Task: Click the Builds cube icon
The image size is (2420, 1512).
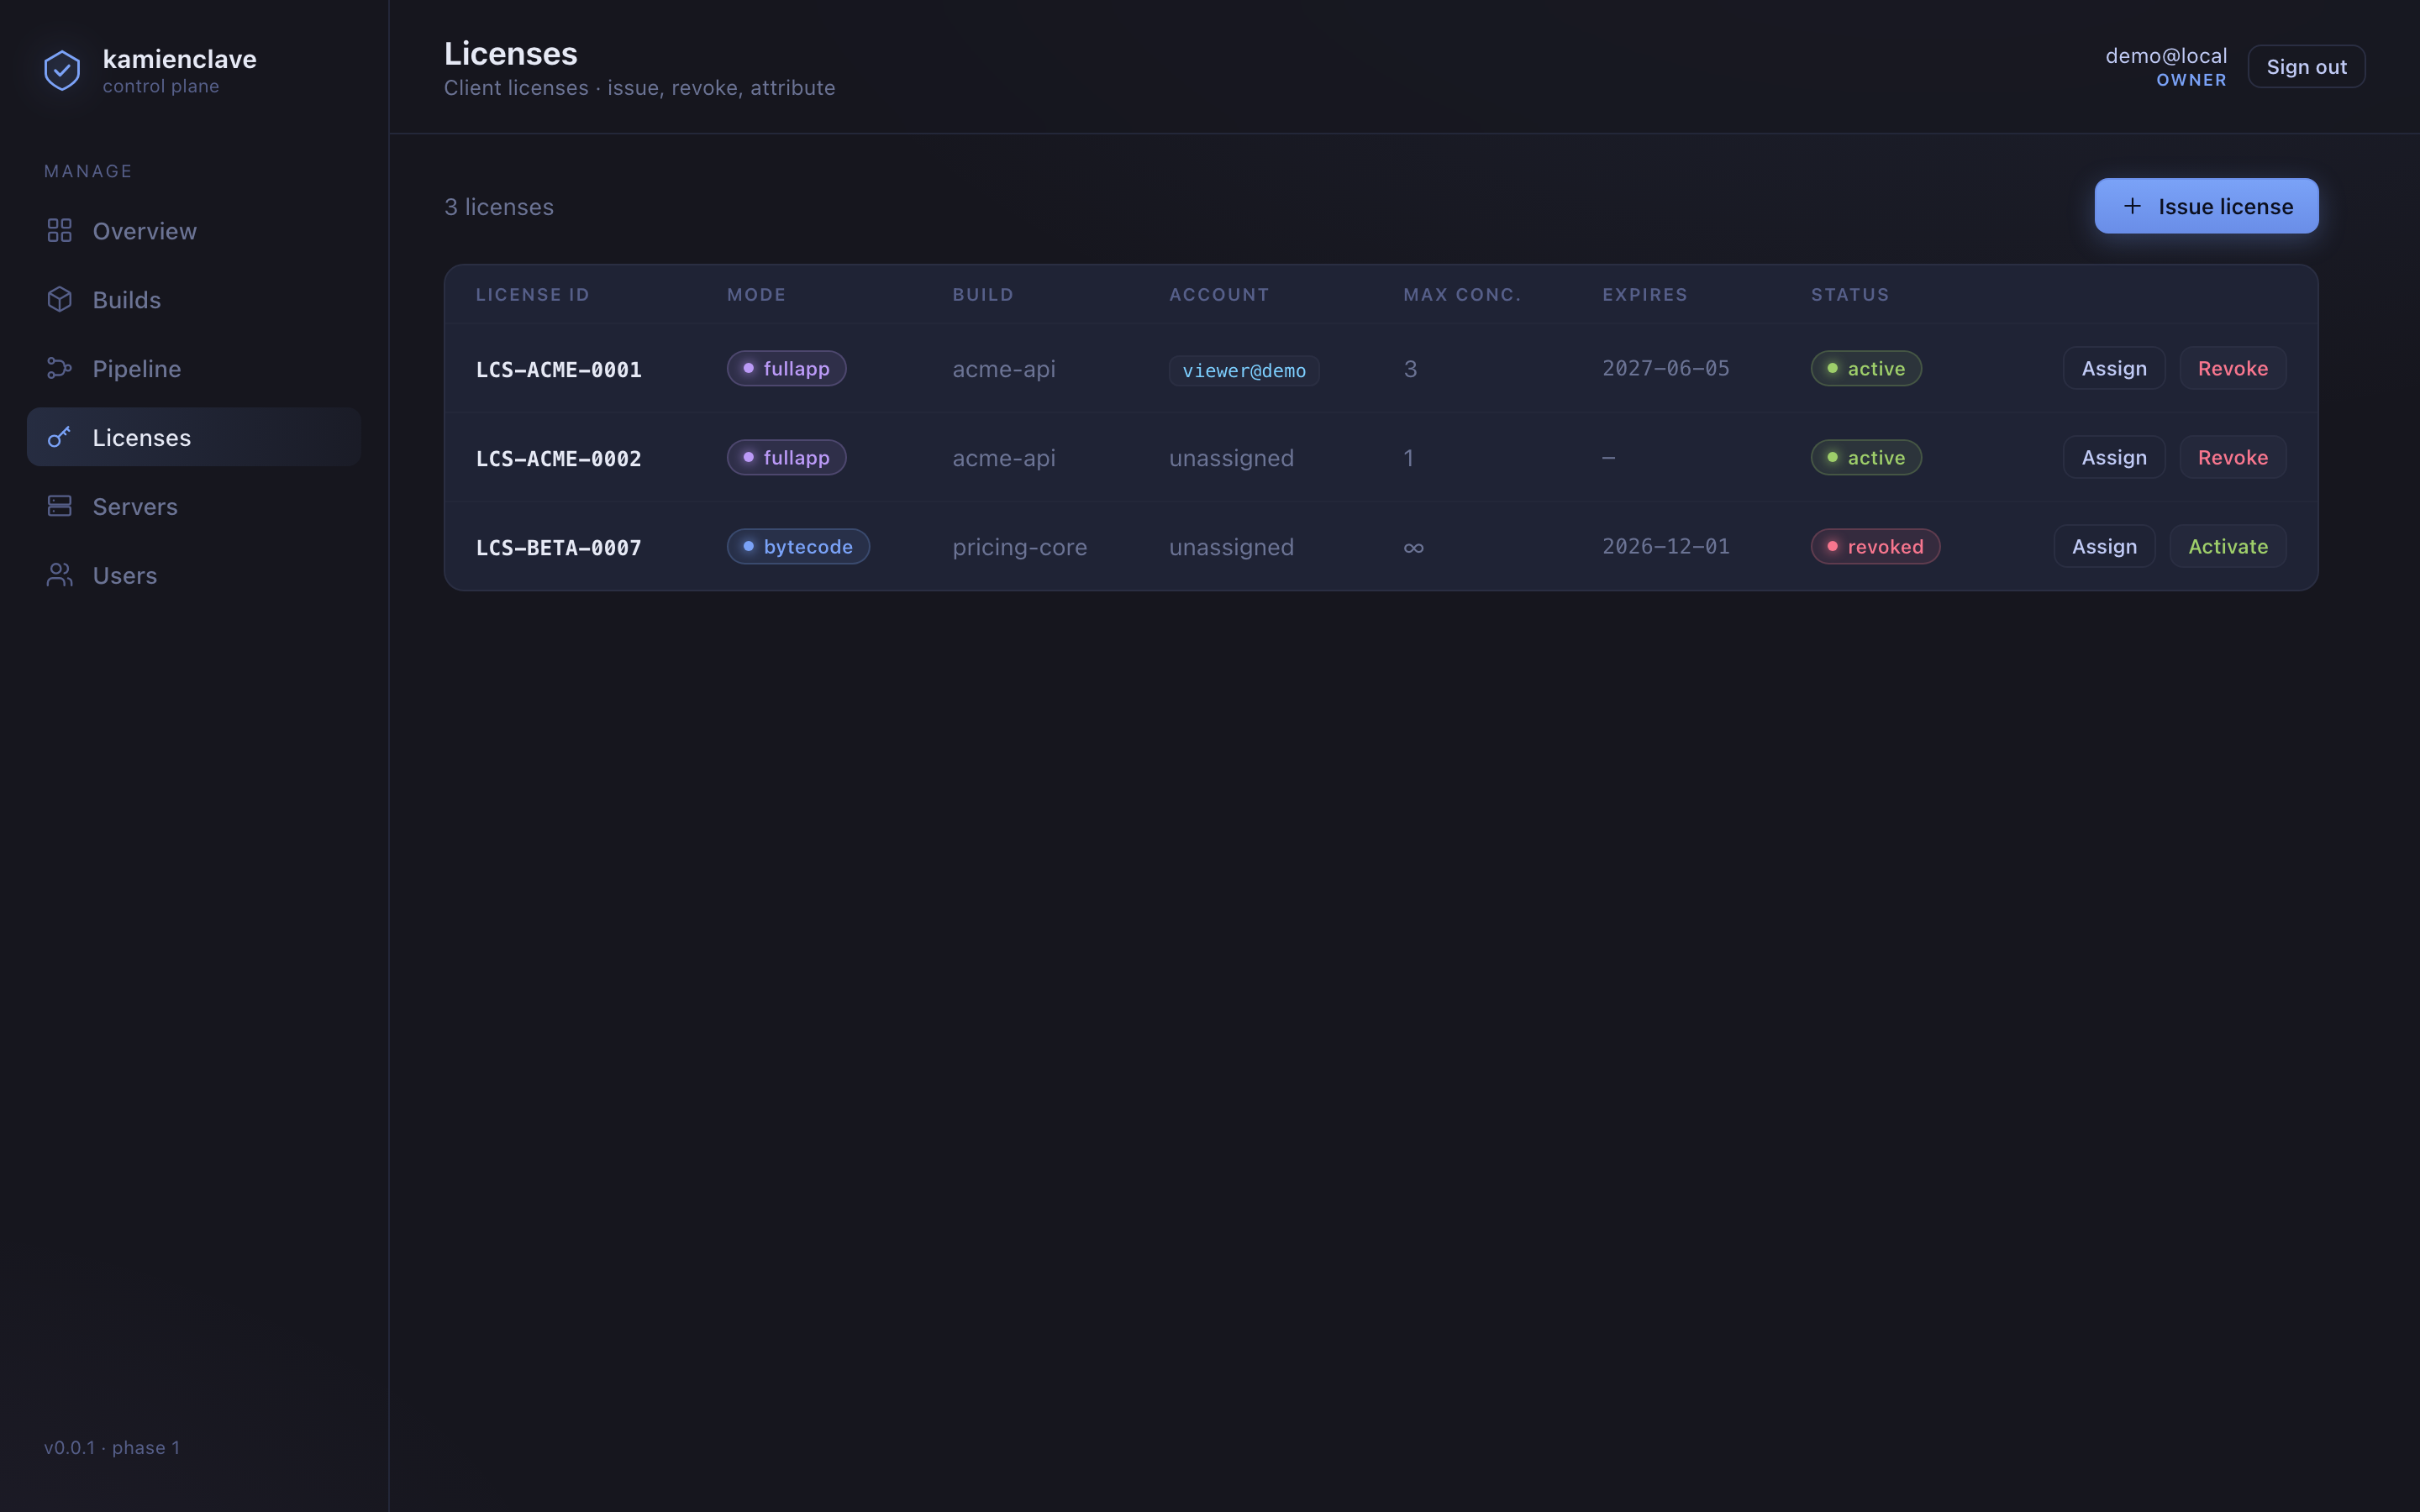Action: [x=60, y=299]
